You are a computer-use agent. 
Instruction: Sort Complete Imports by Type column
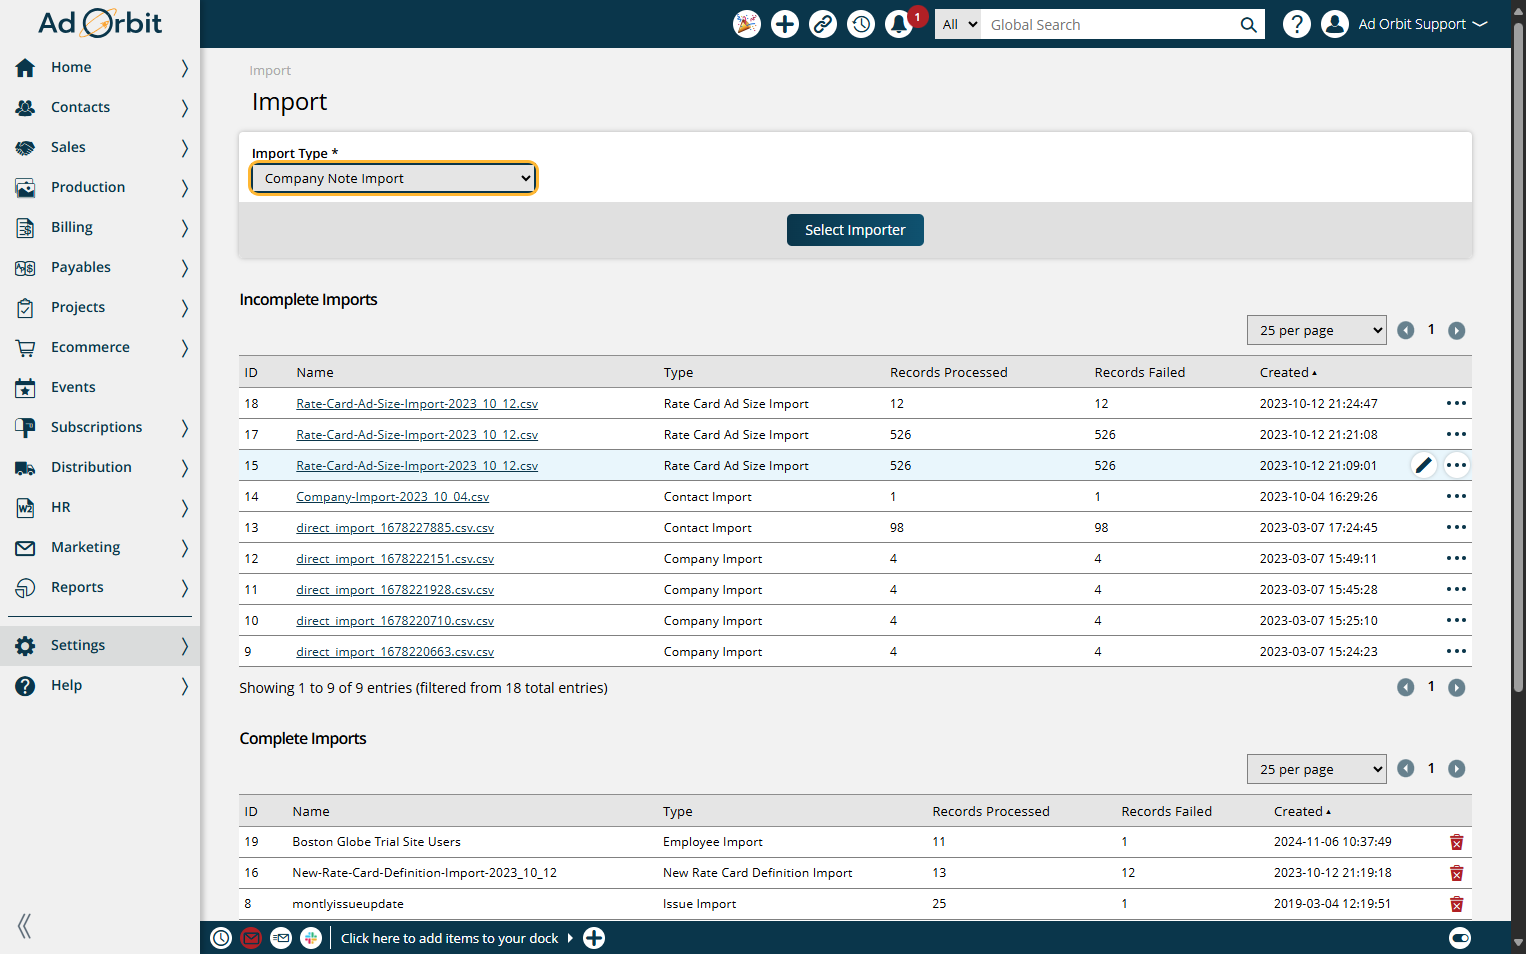(x=677, y=811)
